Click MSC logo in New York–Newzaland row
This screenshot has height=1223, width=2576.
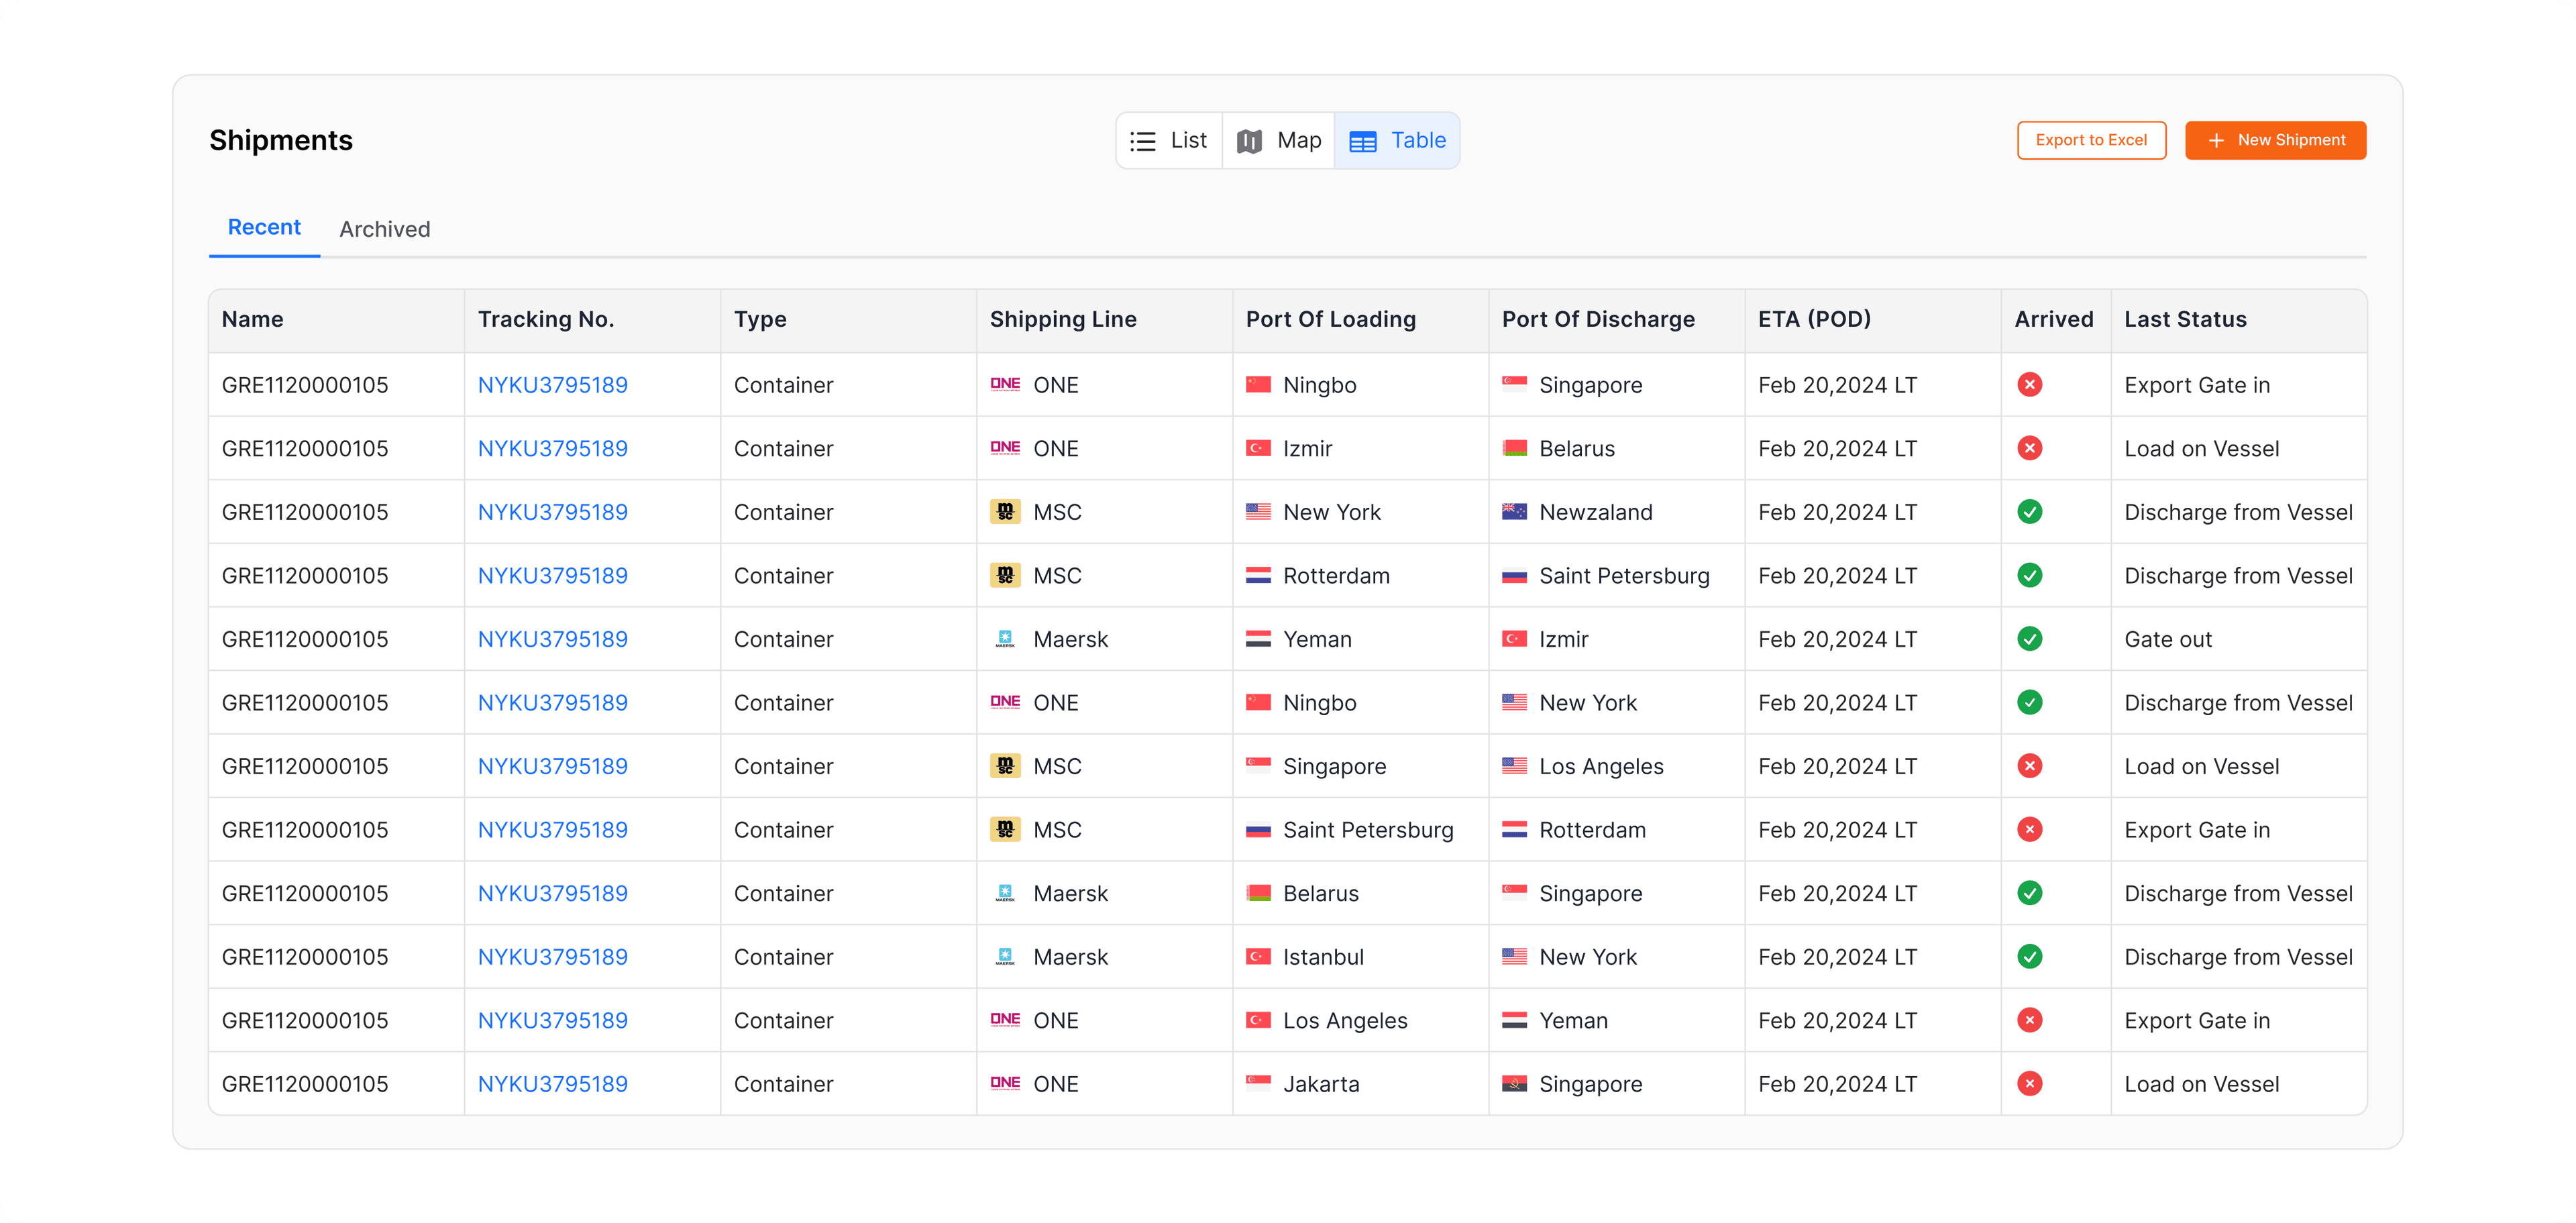(1005, 512)
